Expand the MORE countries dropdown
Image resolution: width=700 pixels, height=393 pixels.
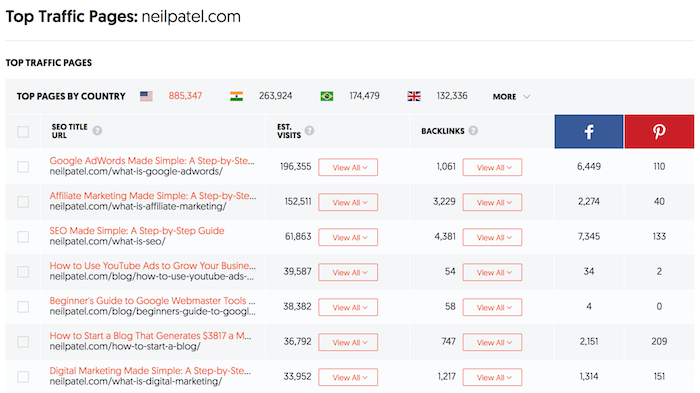511,96
